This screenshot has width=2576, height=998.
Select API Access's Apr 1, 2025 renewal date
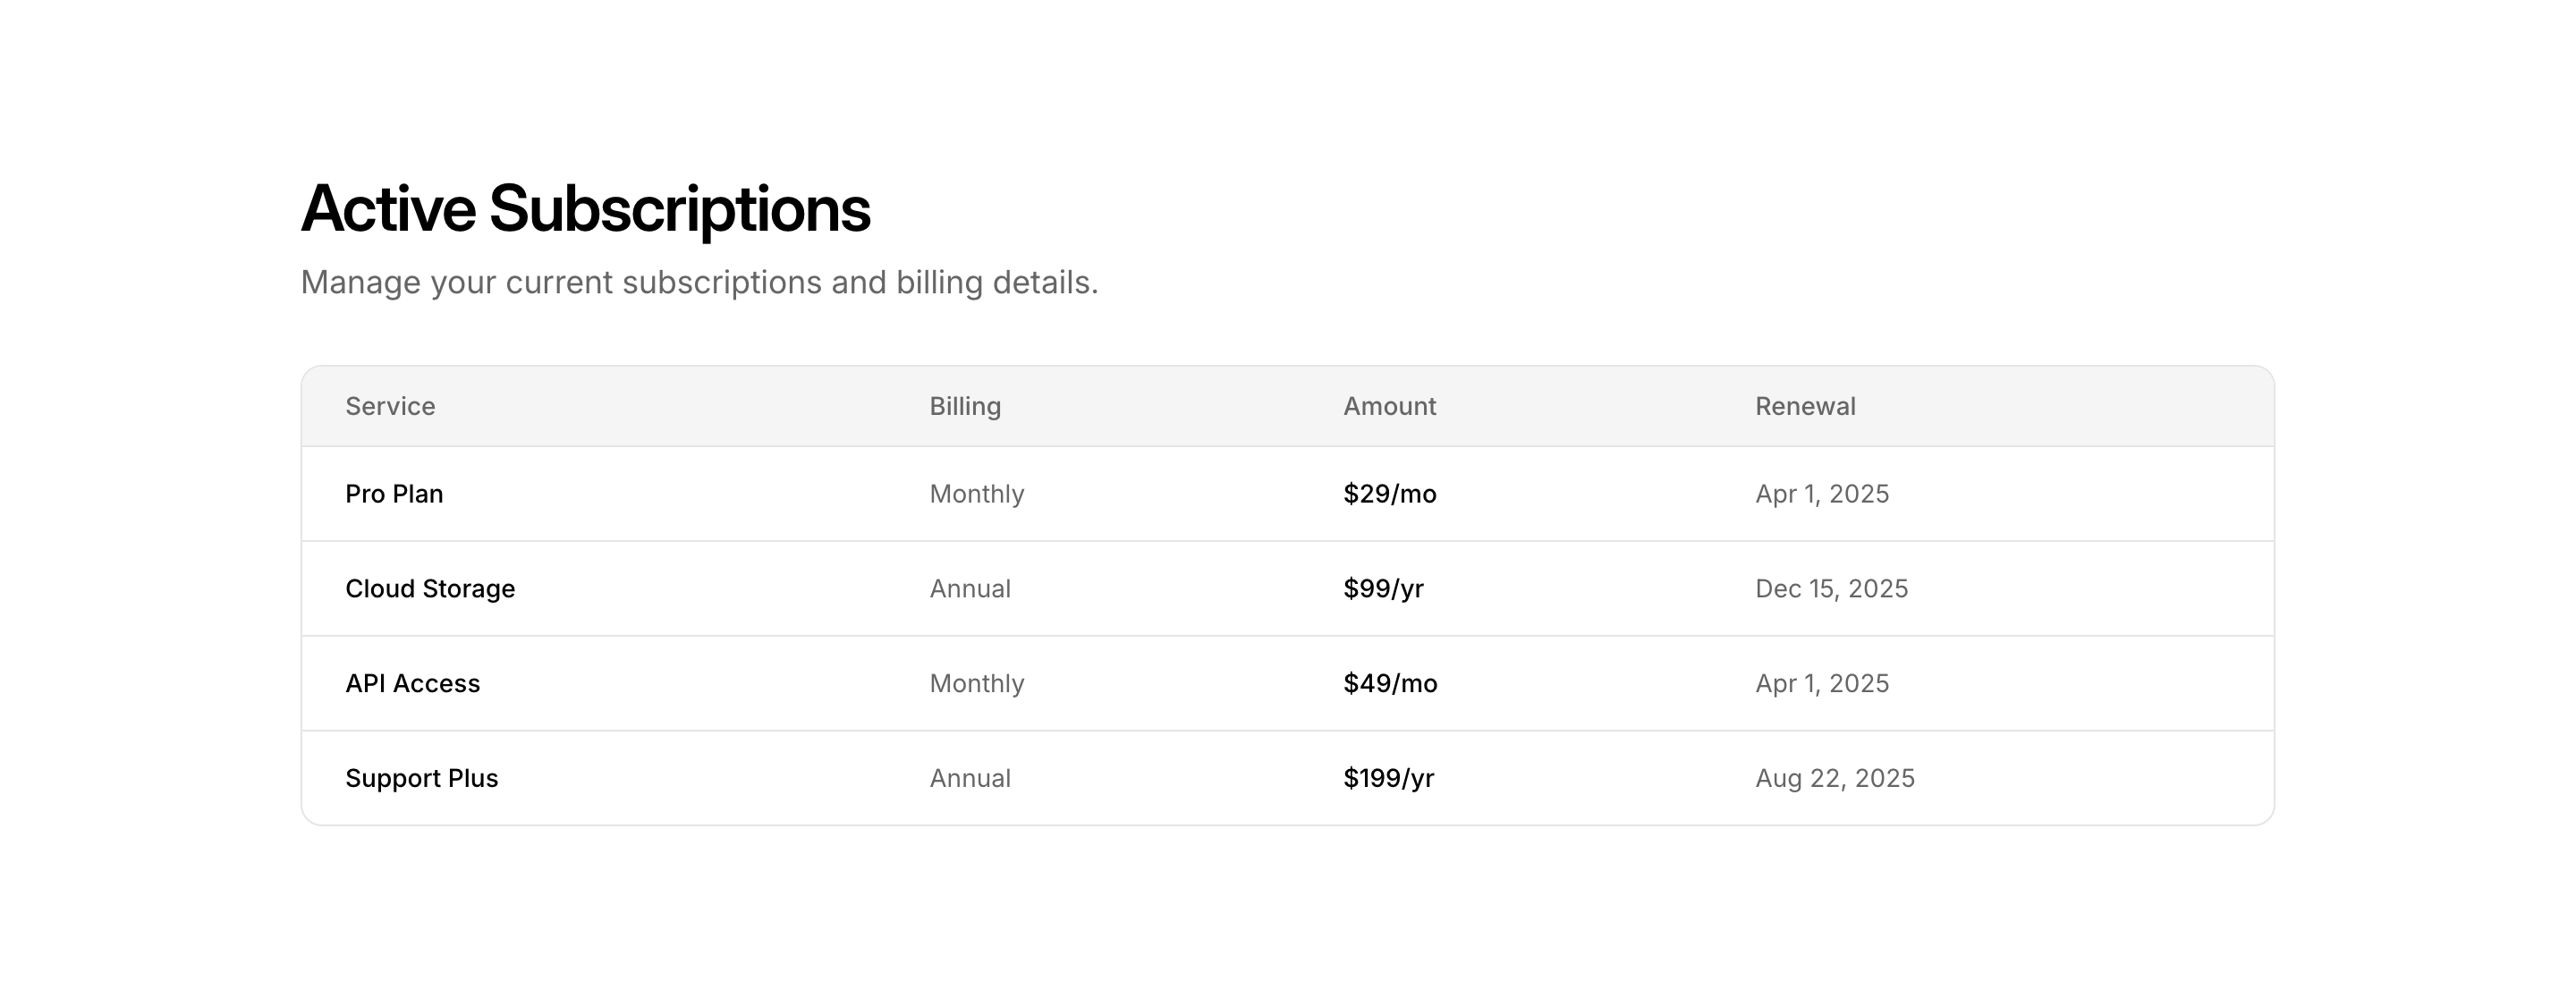pyautogui.click(x=1822, y=684)
